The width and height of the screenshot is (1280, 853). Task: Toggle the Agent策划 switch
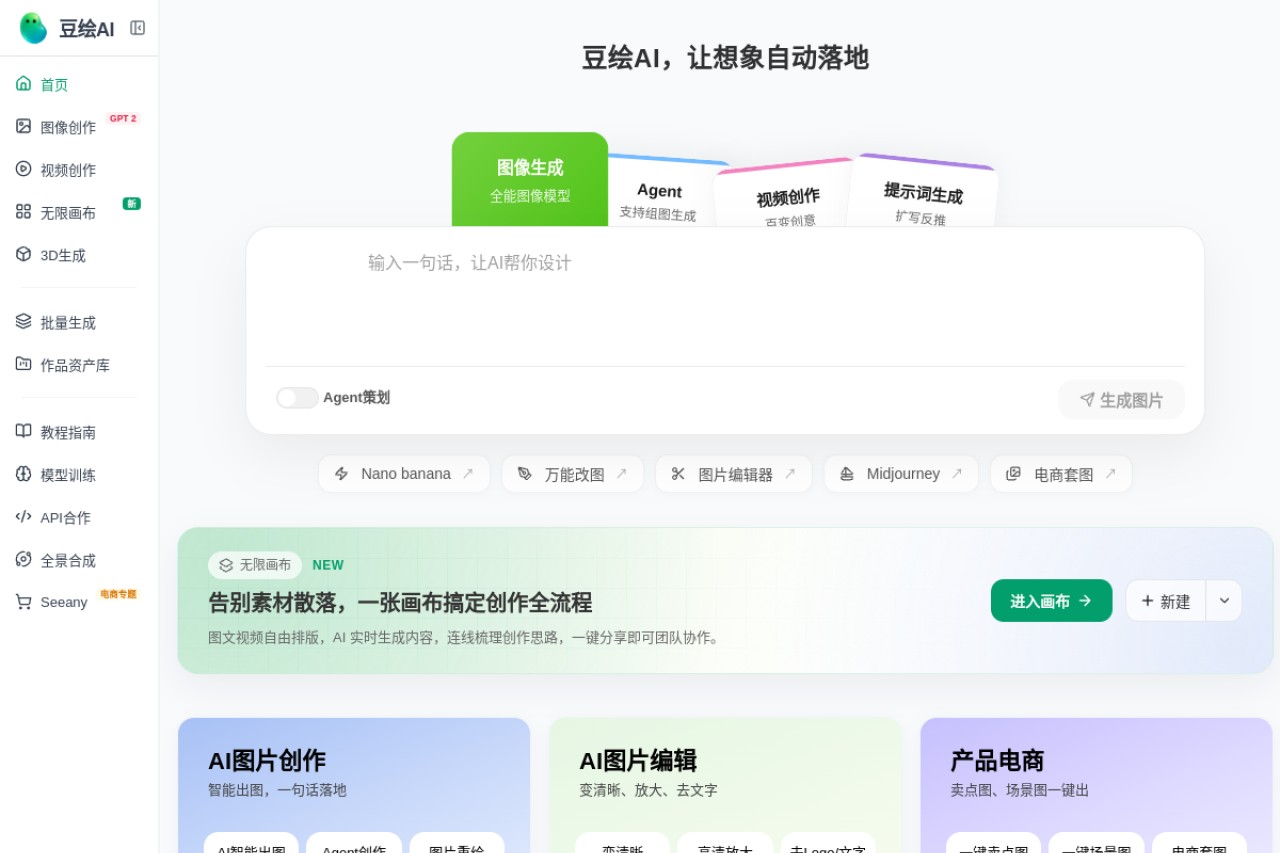pos(297,398)
